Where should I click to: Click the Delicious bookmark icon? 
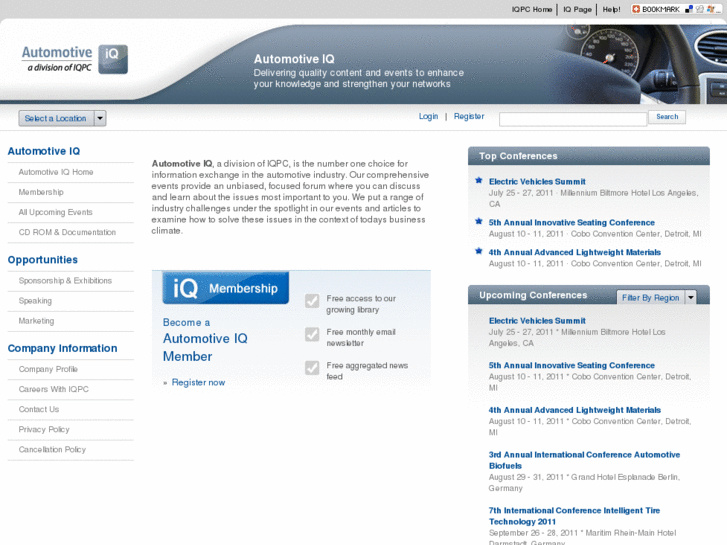click(x=689, y=9)
